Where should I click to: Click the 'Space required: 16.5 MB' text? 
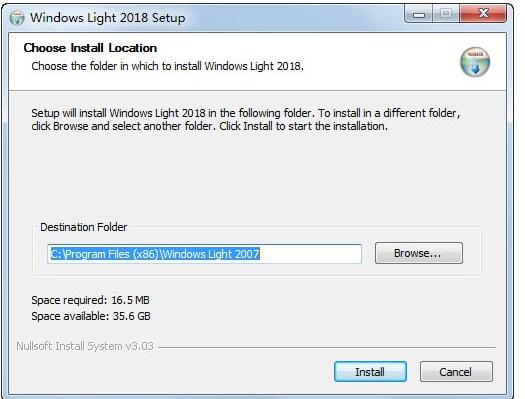tap(90, 300)
